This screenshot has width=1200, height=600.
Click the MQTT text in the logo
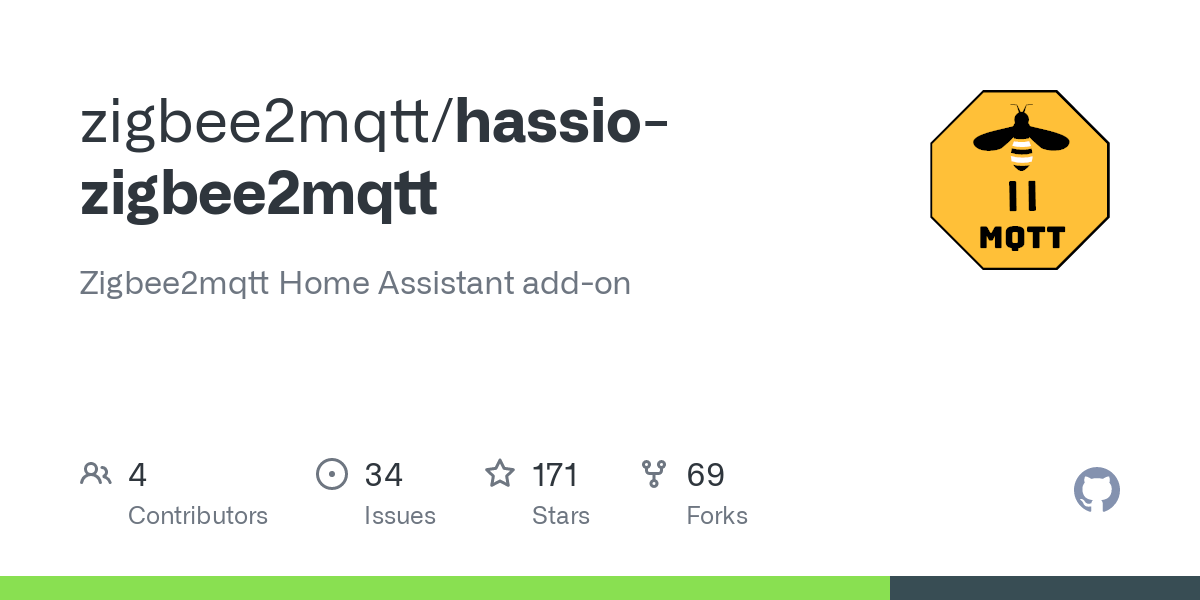click(1021, 238)
